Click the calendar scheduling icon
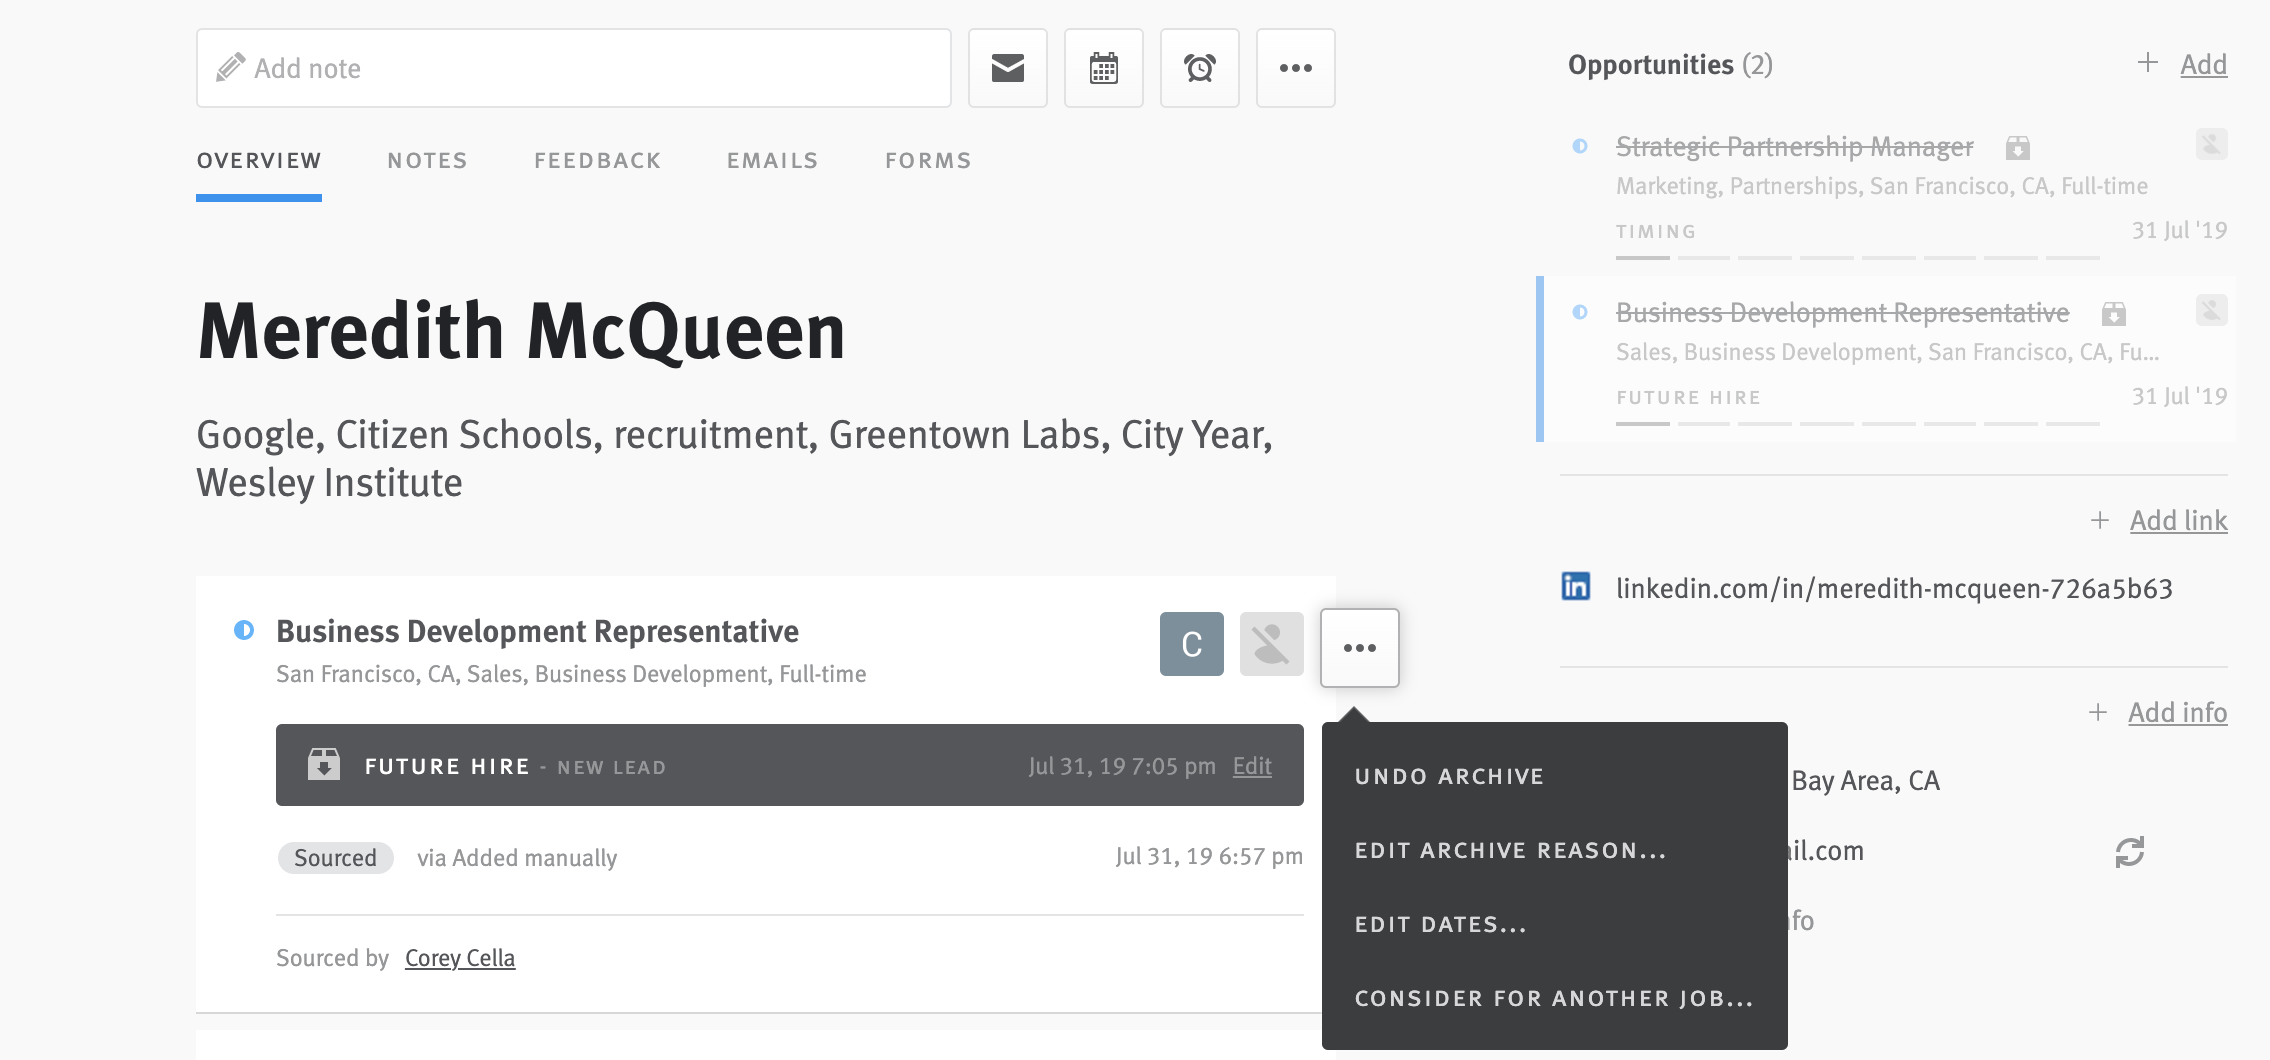 [1103, 68]
